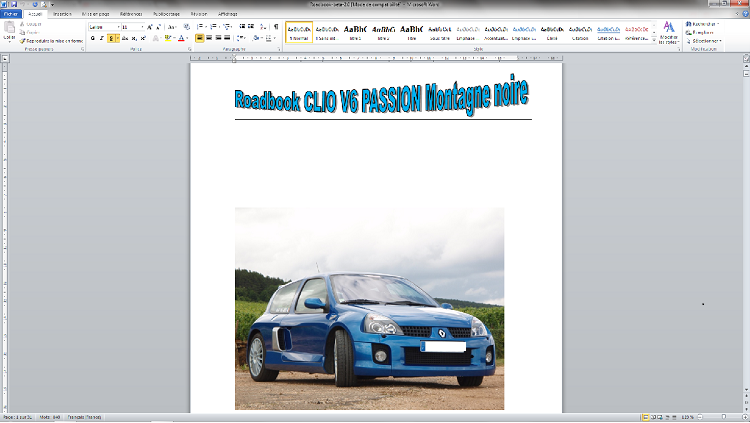Apply Superscript formatting
This screenshot has width=750, height=423.
143,38
